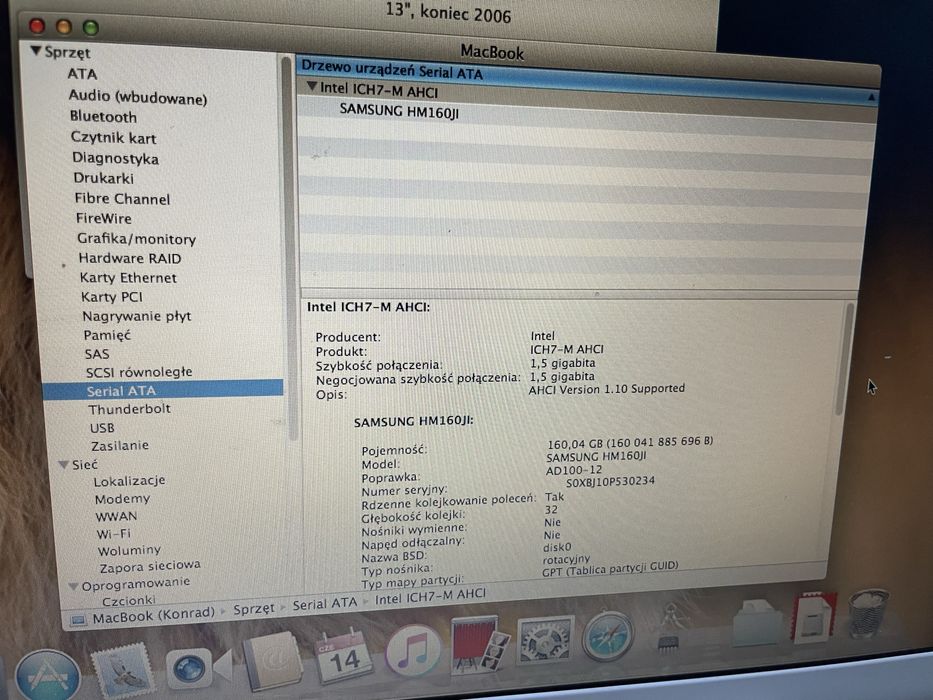Select Drukarki in the sidebar
The image size is (933, 700).
[x=104, y=178]
